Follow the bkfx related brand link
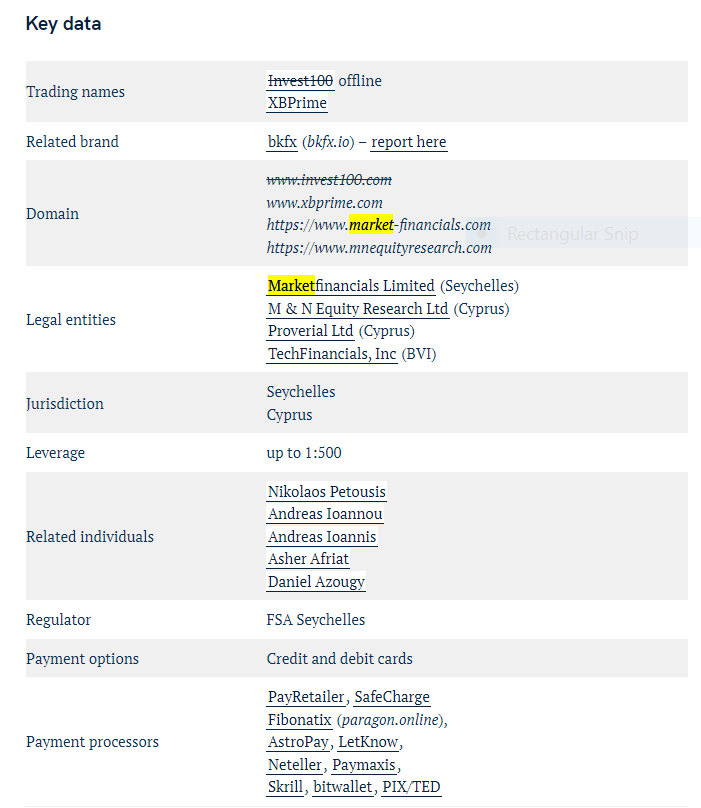Viewport: 701px width, 808px height. (x=282, y=142)
